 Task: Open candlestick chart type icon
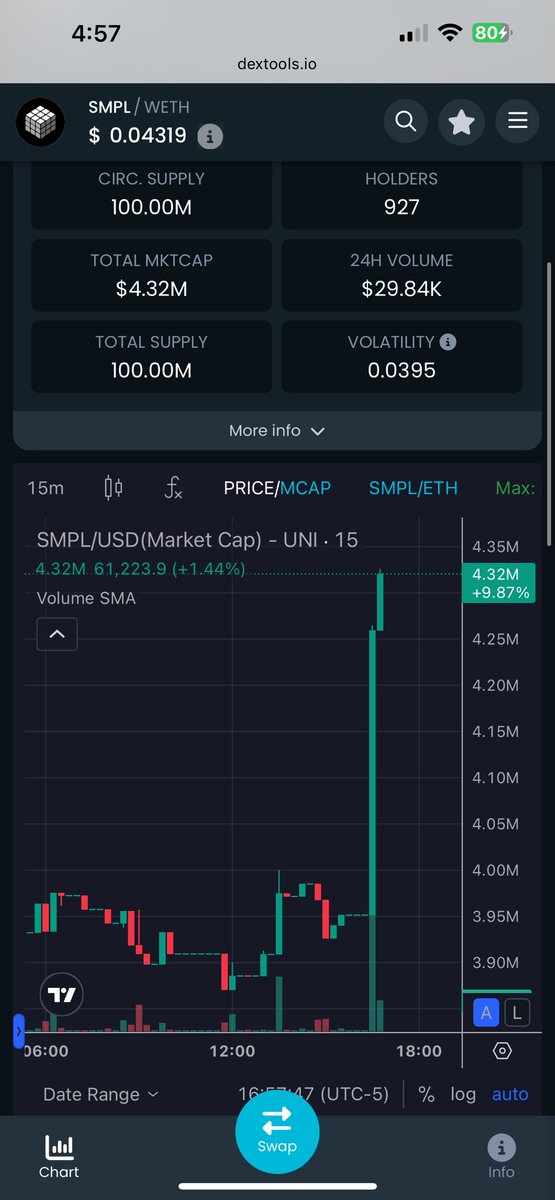114,488
